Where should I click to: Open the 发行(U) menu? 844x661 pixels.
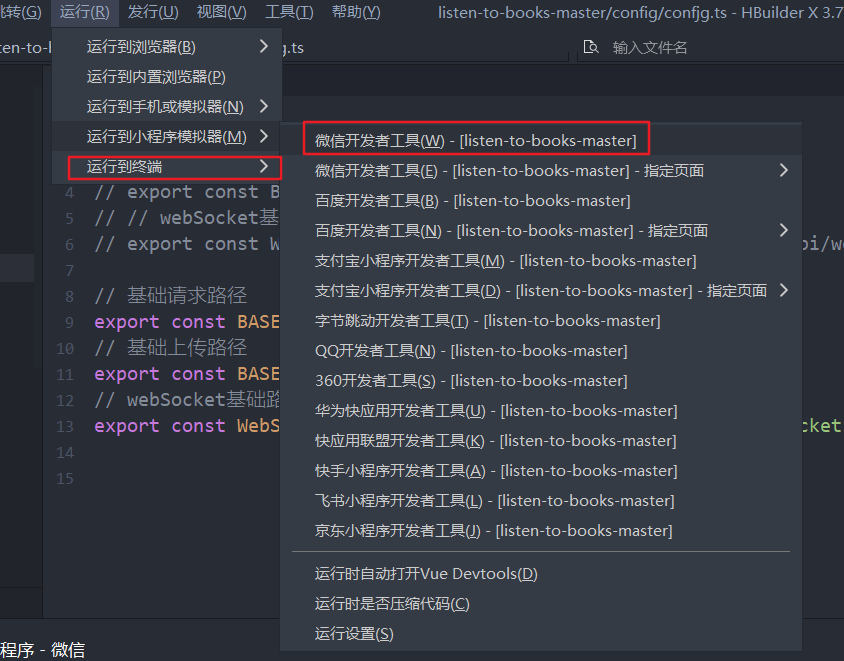coord(153,12)
